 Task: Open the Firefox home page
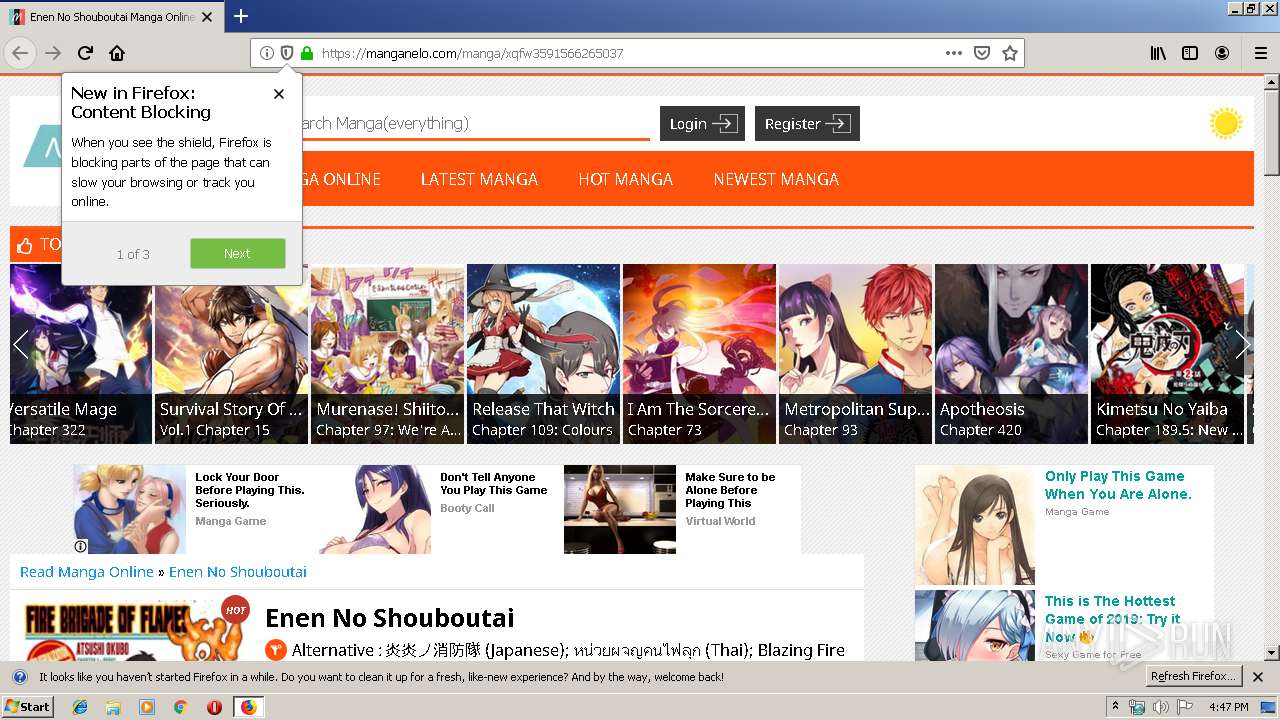(x=117, y=53)
